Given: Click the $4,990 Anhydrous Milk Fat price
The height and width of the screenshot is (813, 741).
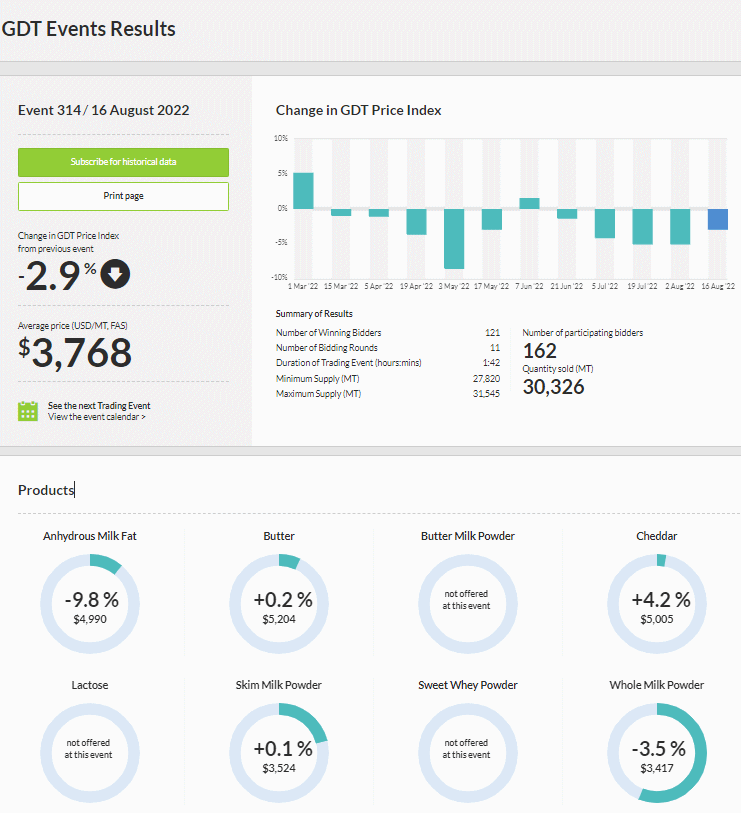Looking at the screenshot, I should pyautogui.click(x=90, y=619).
